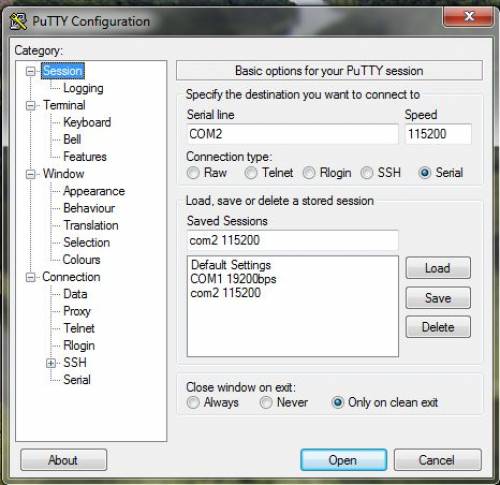This screenshot has width=500, height=485.
Task: Load the selected saved session
Action: tap(438, 268)
